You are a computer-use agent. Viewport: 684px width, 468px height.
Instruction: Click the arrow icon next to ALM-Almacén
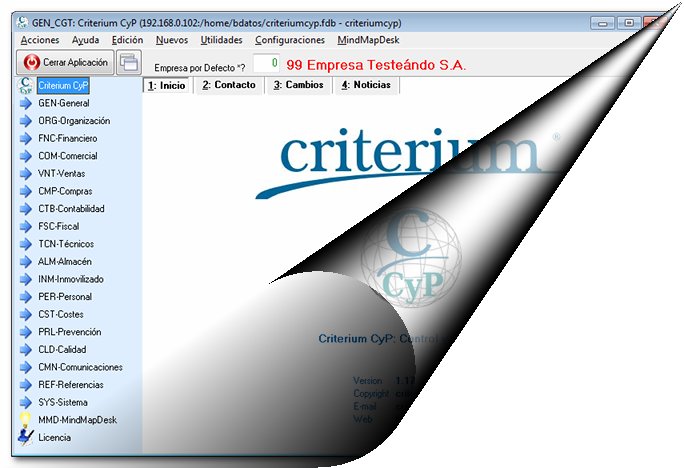pos(26,262)
